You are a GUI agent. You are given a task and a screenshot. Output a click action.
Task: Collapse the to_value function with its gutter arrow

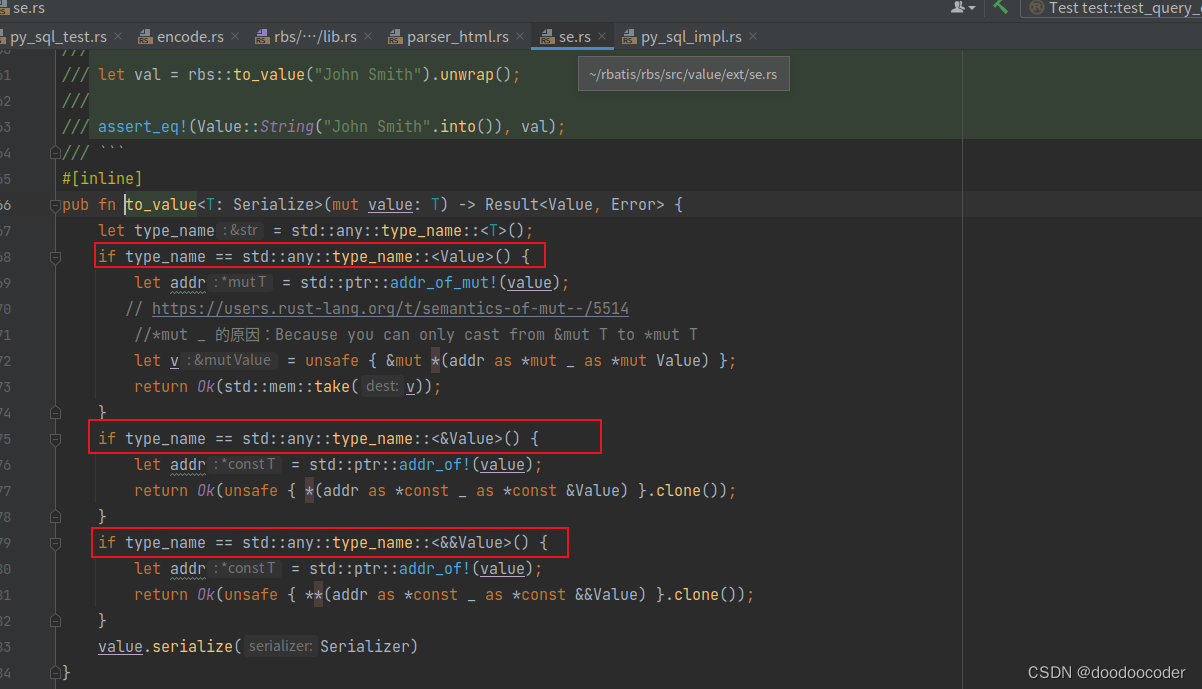point(57,204)
